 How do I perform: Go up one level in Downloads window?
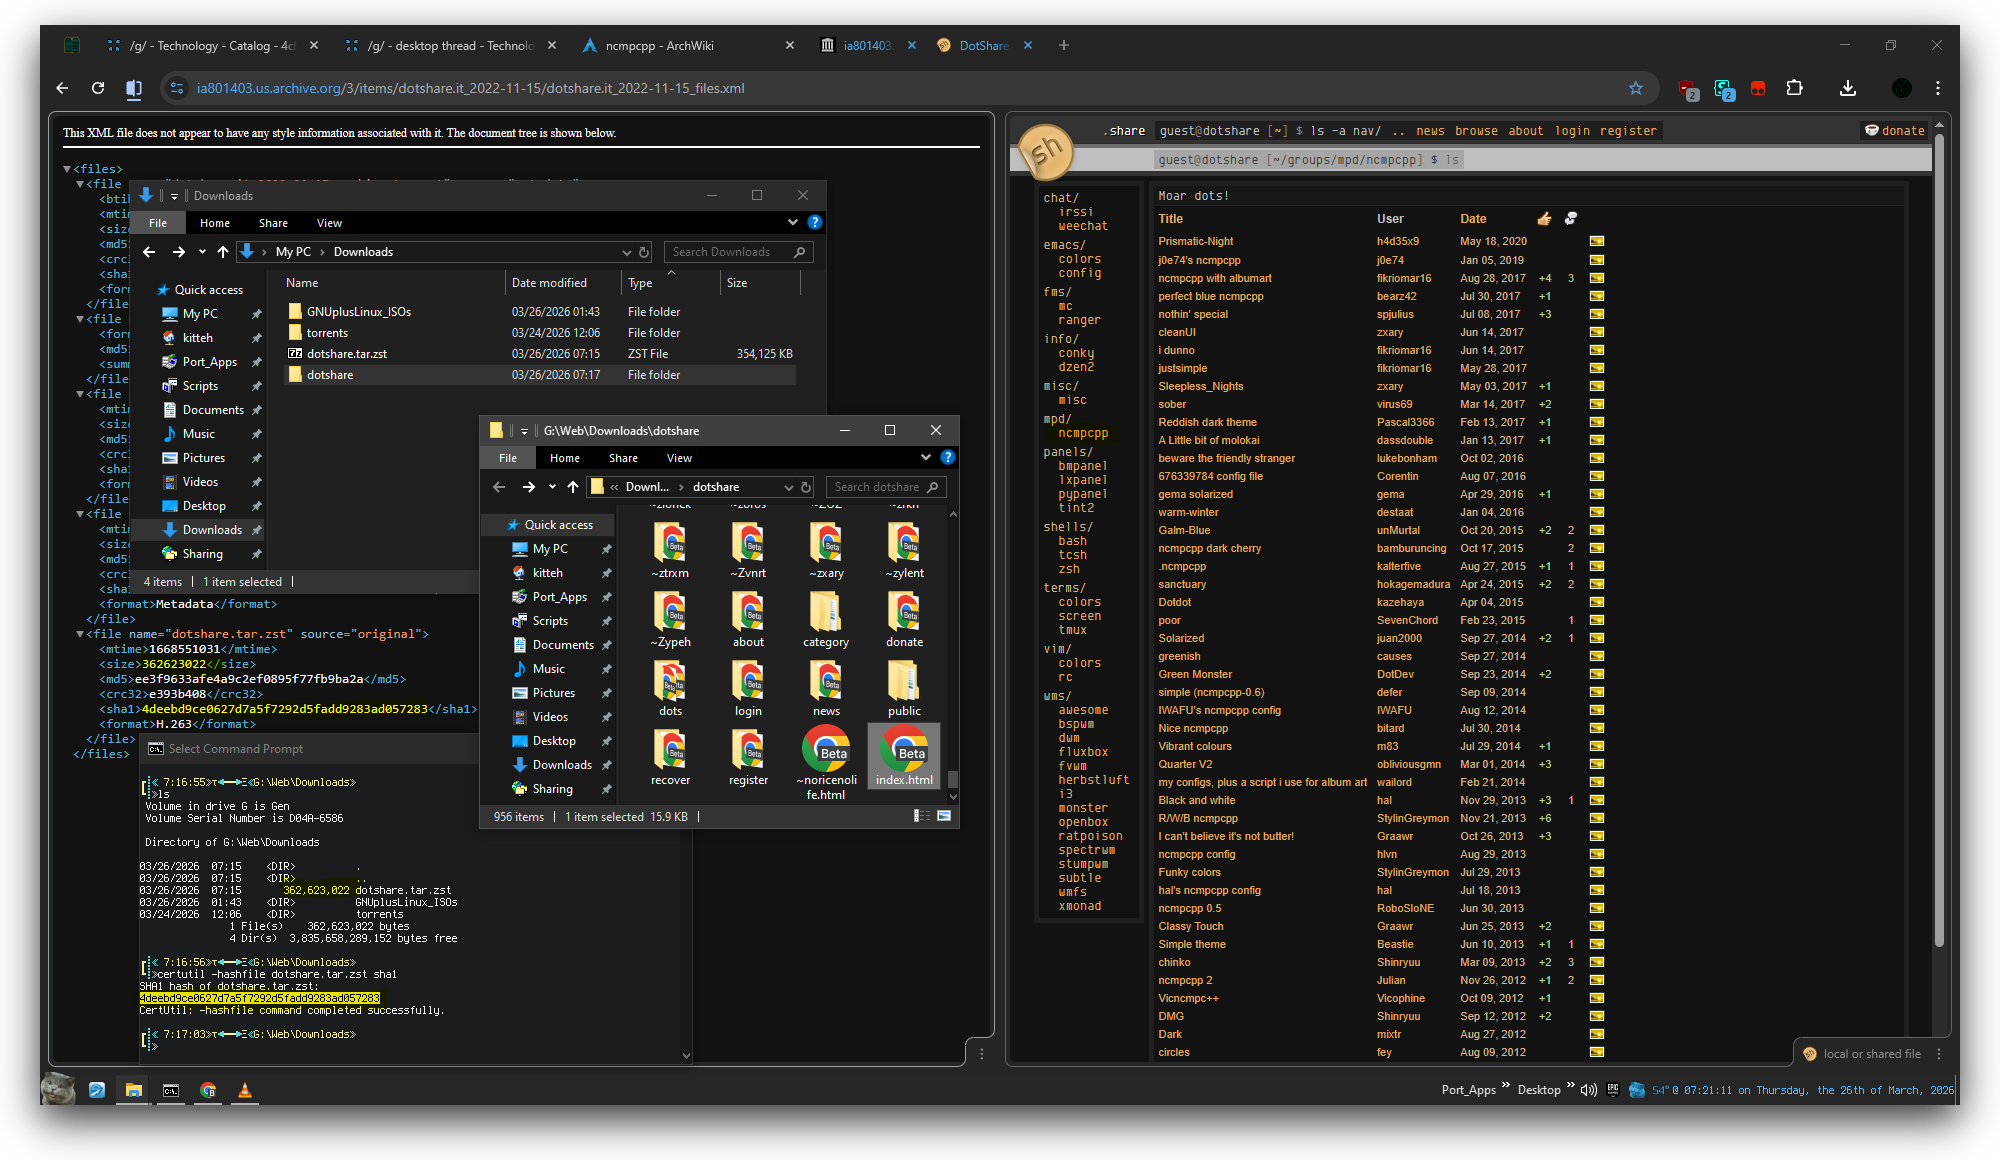click(223, 252)
